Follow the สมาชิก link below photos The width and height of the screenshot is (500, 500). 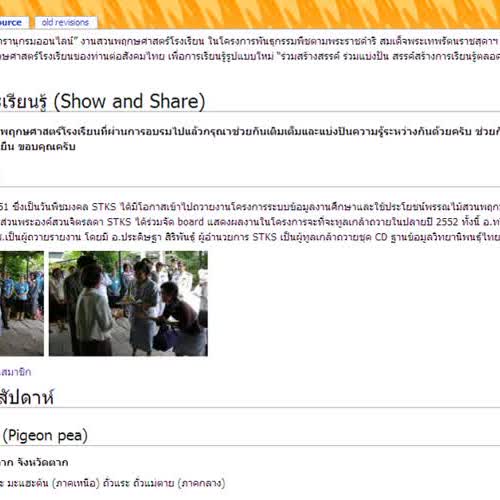pos(16,372)
